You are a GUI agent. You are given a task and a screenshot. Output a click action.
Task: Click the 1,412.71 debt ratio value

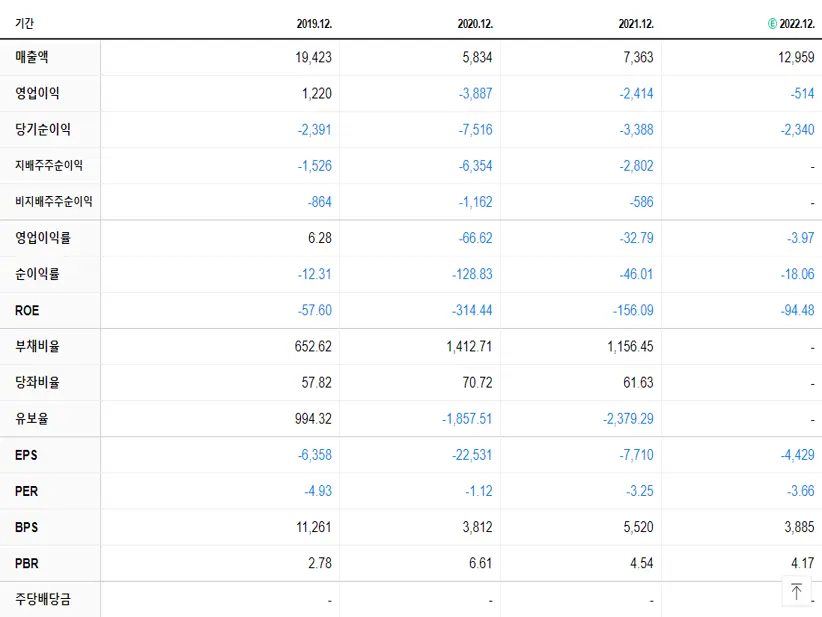click(x=469, y=347)
